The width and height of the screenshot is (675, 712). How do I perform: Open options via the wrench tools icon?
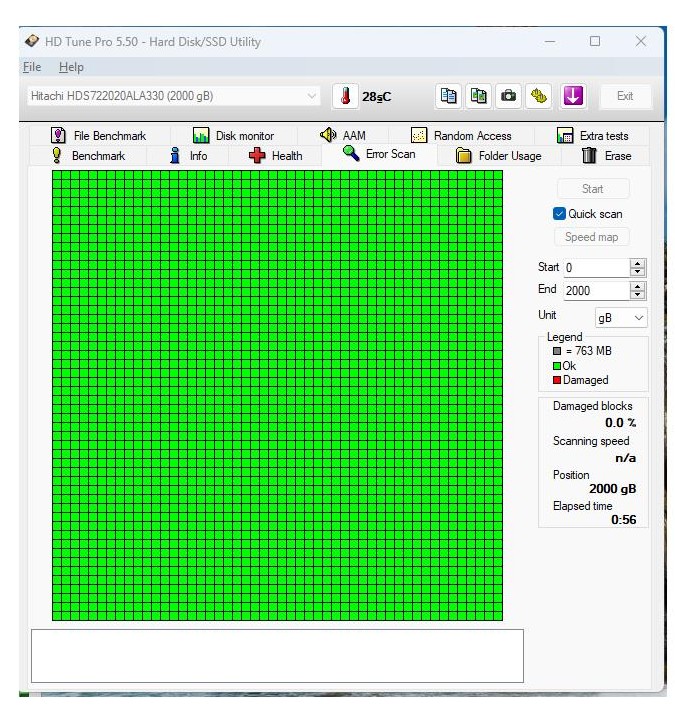[540, 96]
